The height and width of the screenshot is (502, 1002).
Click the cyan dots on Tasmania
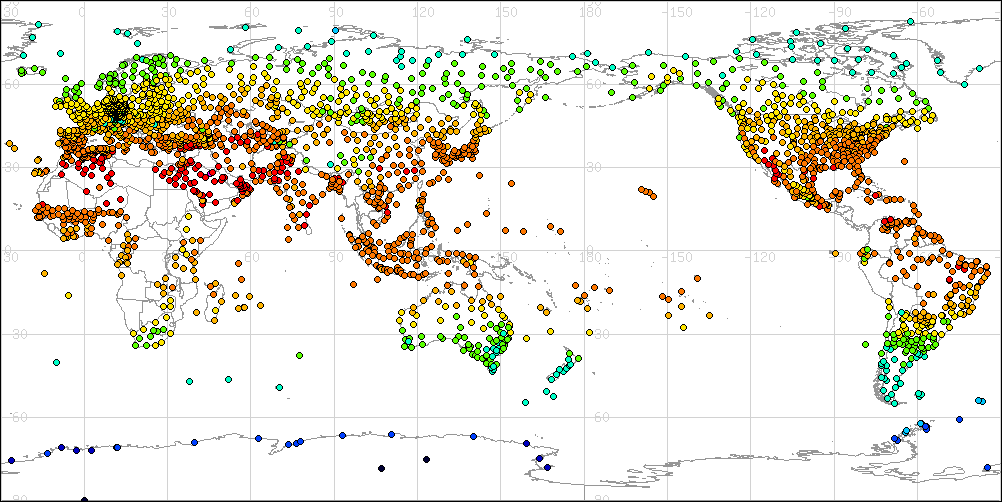coord(492,367)
